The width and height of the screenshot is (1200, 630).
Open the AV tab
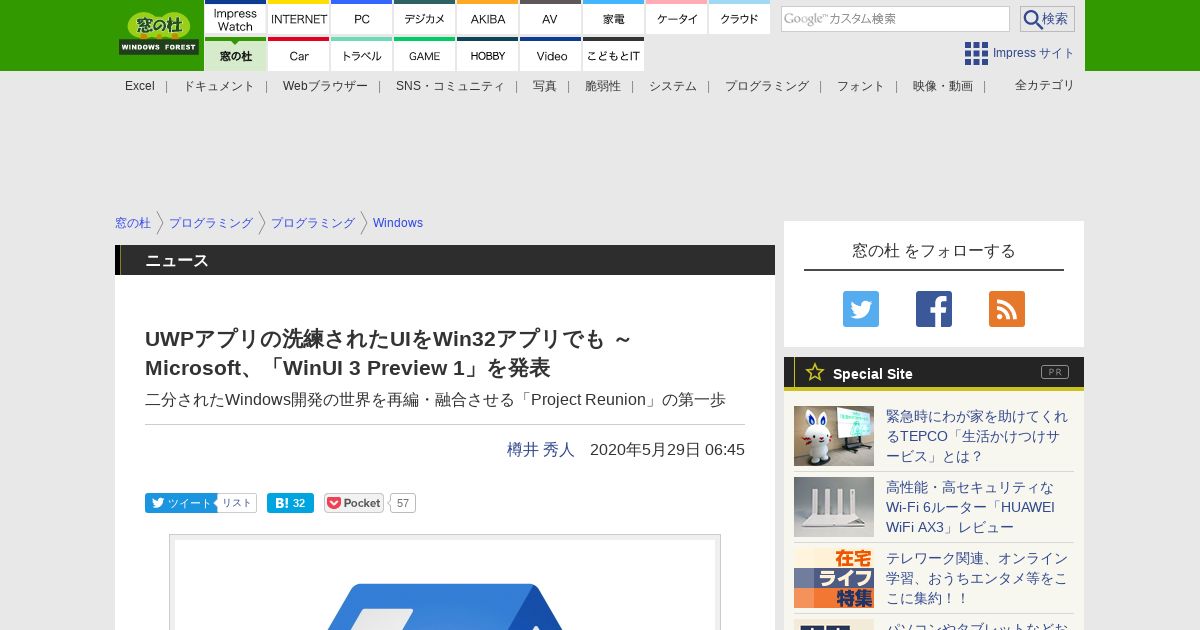pos(550,18)
